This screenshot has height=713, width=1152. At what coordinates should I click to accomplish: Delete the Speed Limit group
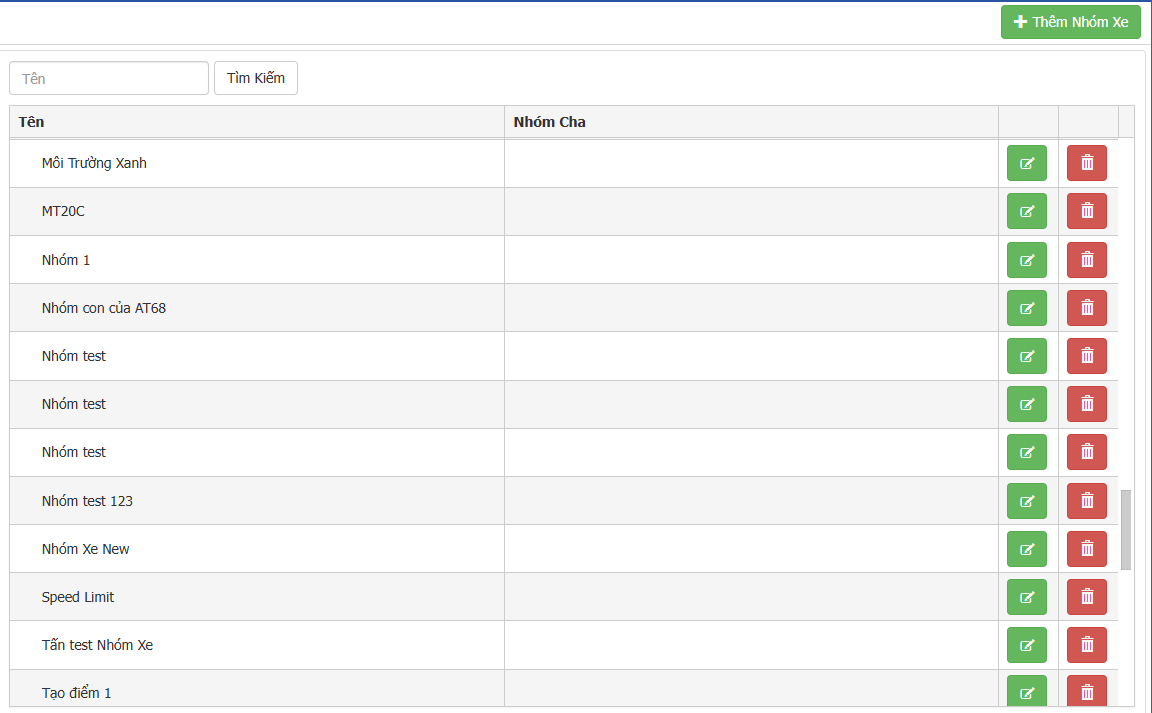1086,597
